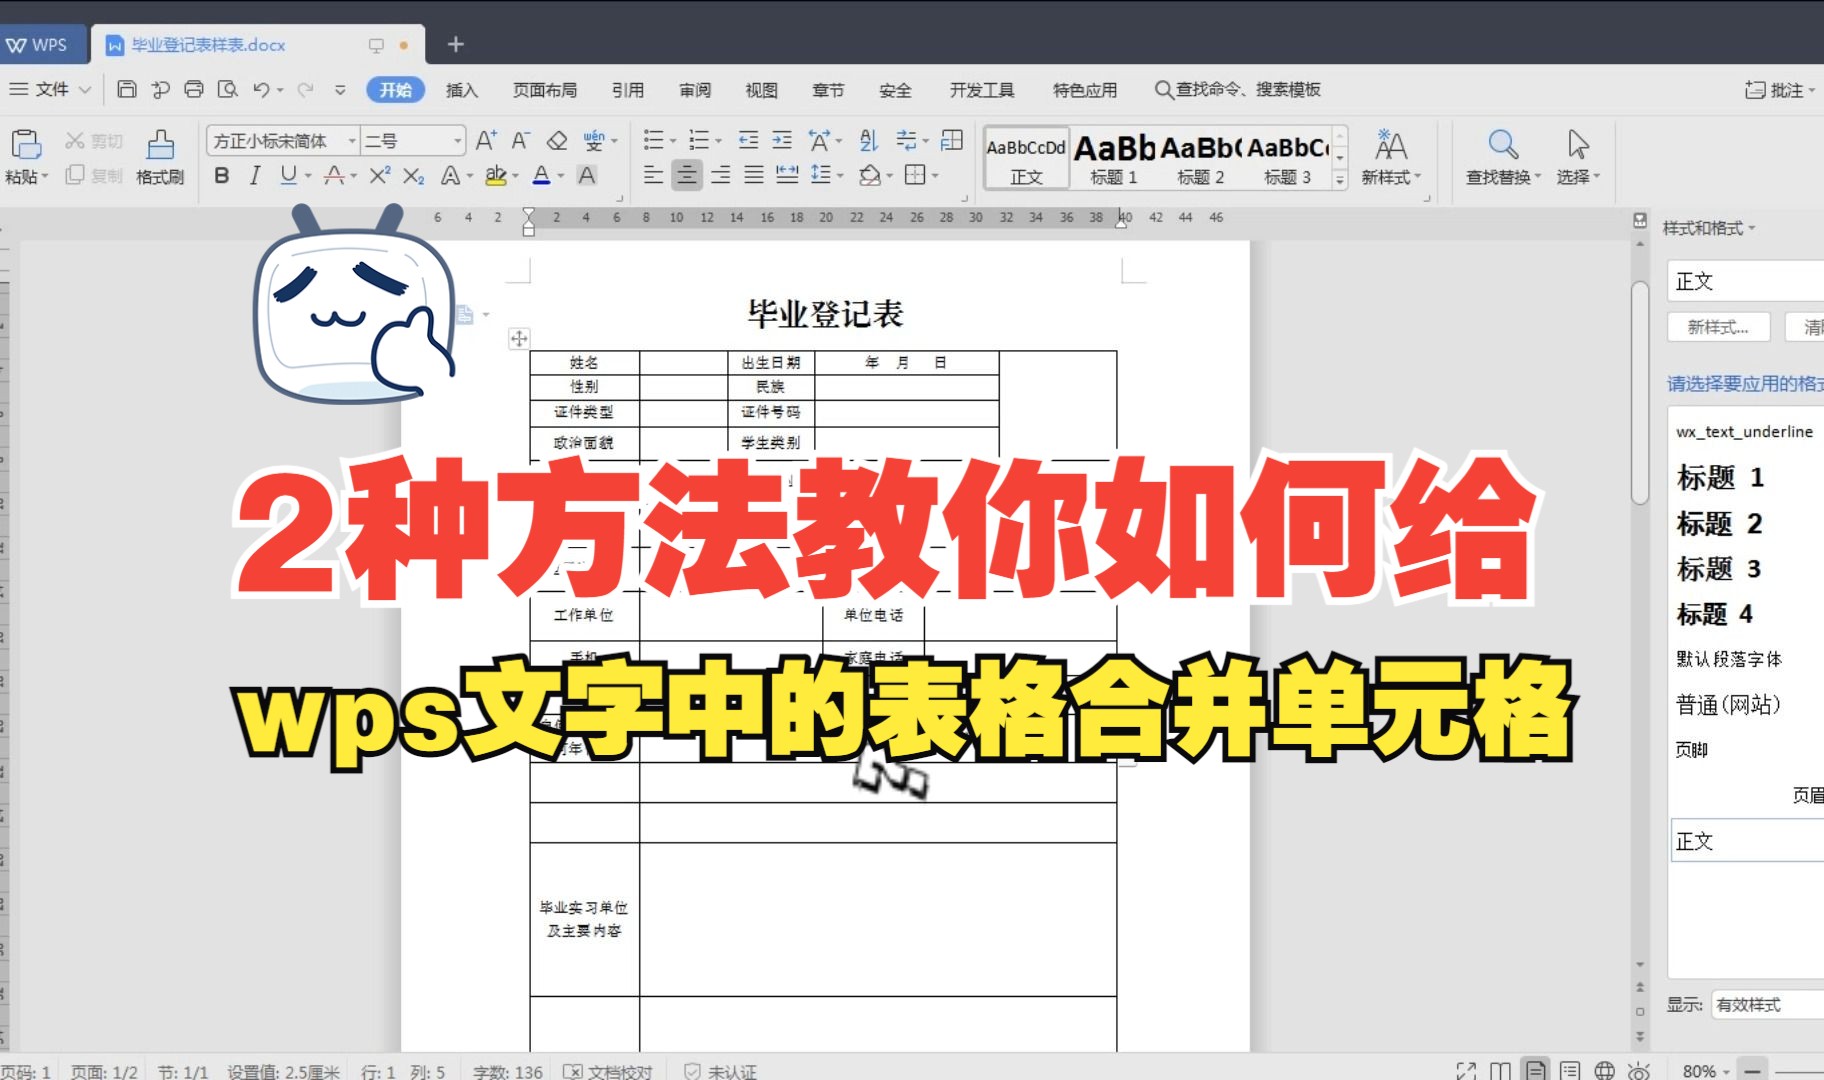
Task: Click the zoom out minus on zoom slider
Action: tap(1751, 1069)
